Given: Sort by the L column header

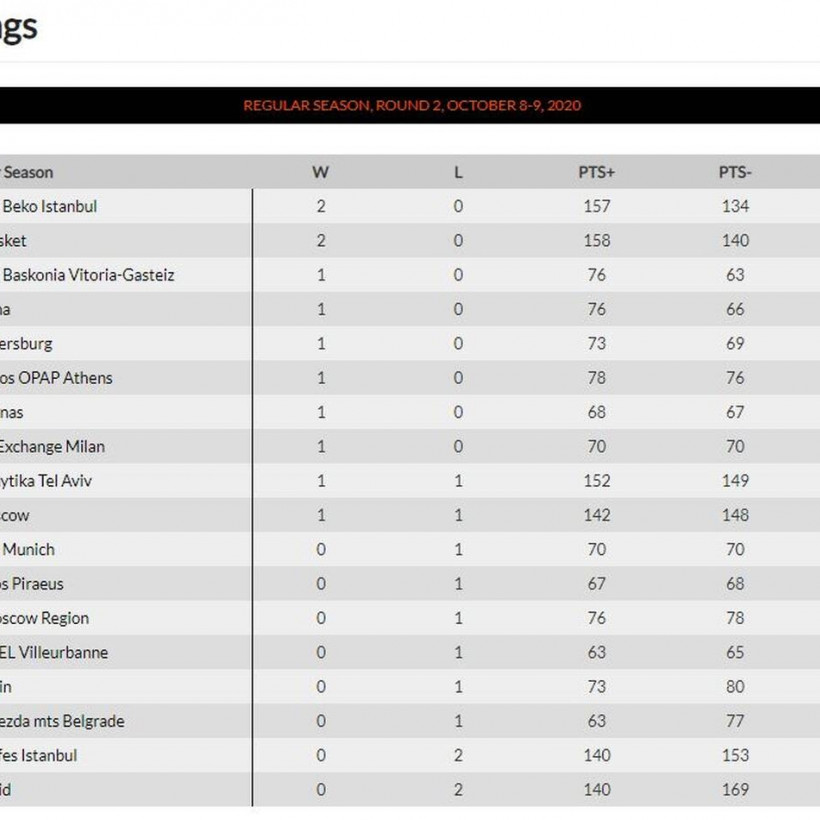Looking at the screenshot, I should [458, 172].
